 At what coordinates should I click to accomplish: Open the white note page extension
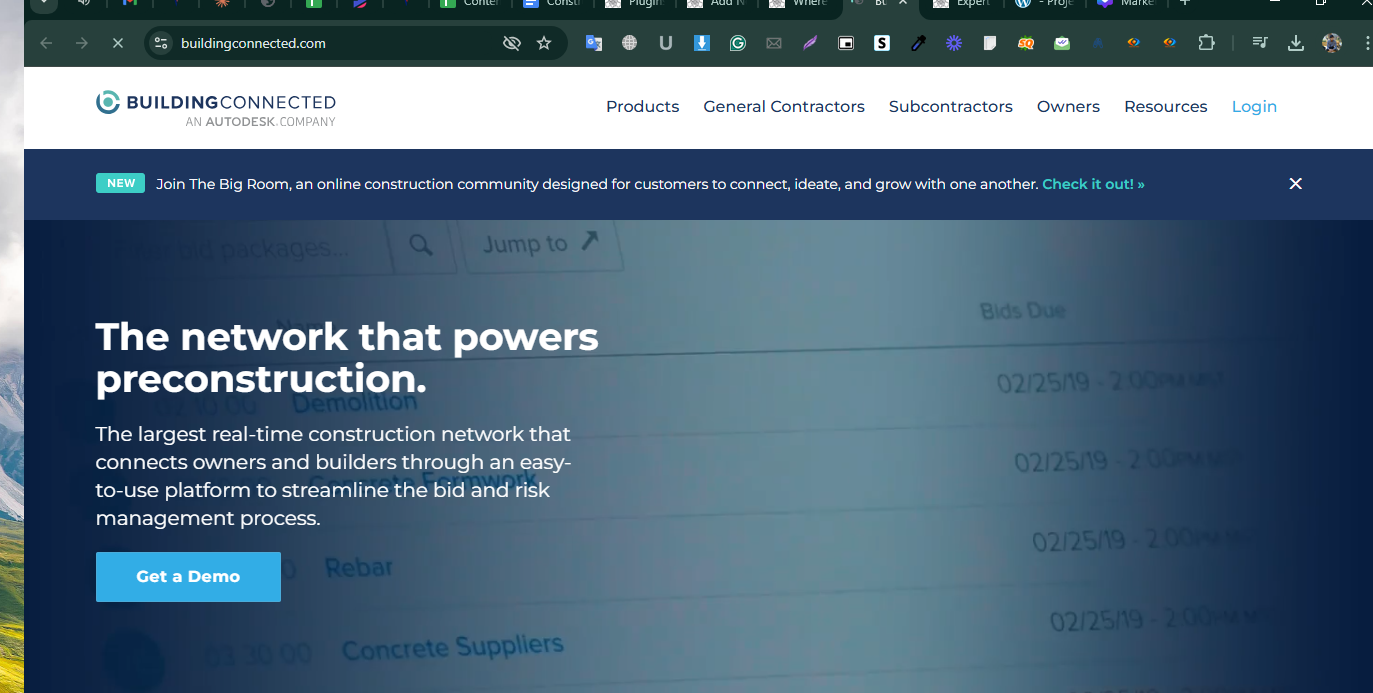pyautogui.click(x=990, y=43)
